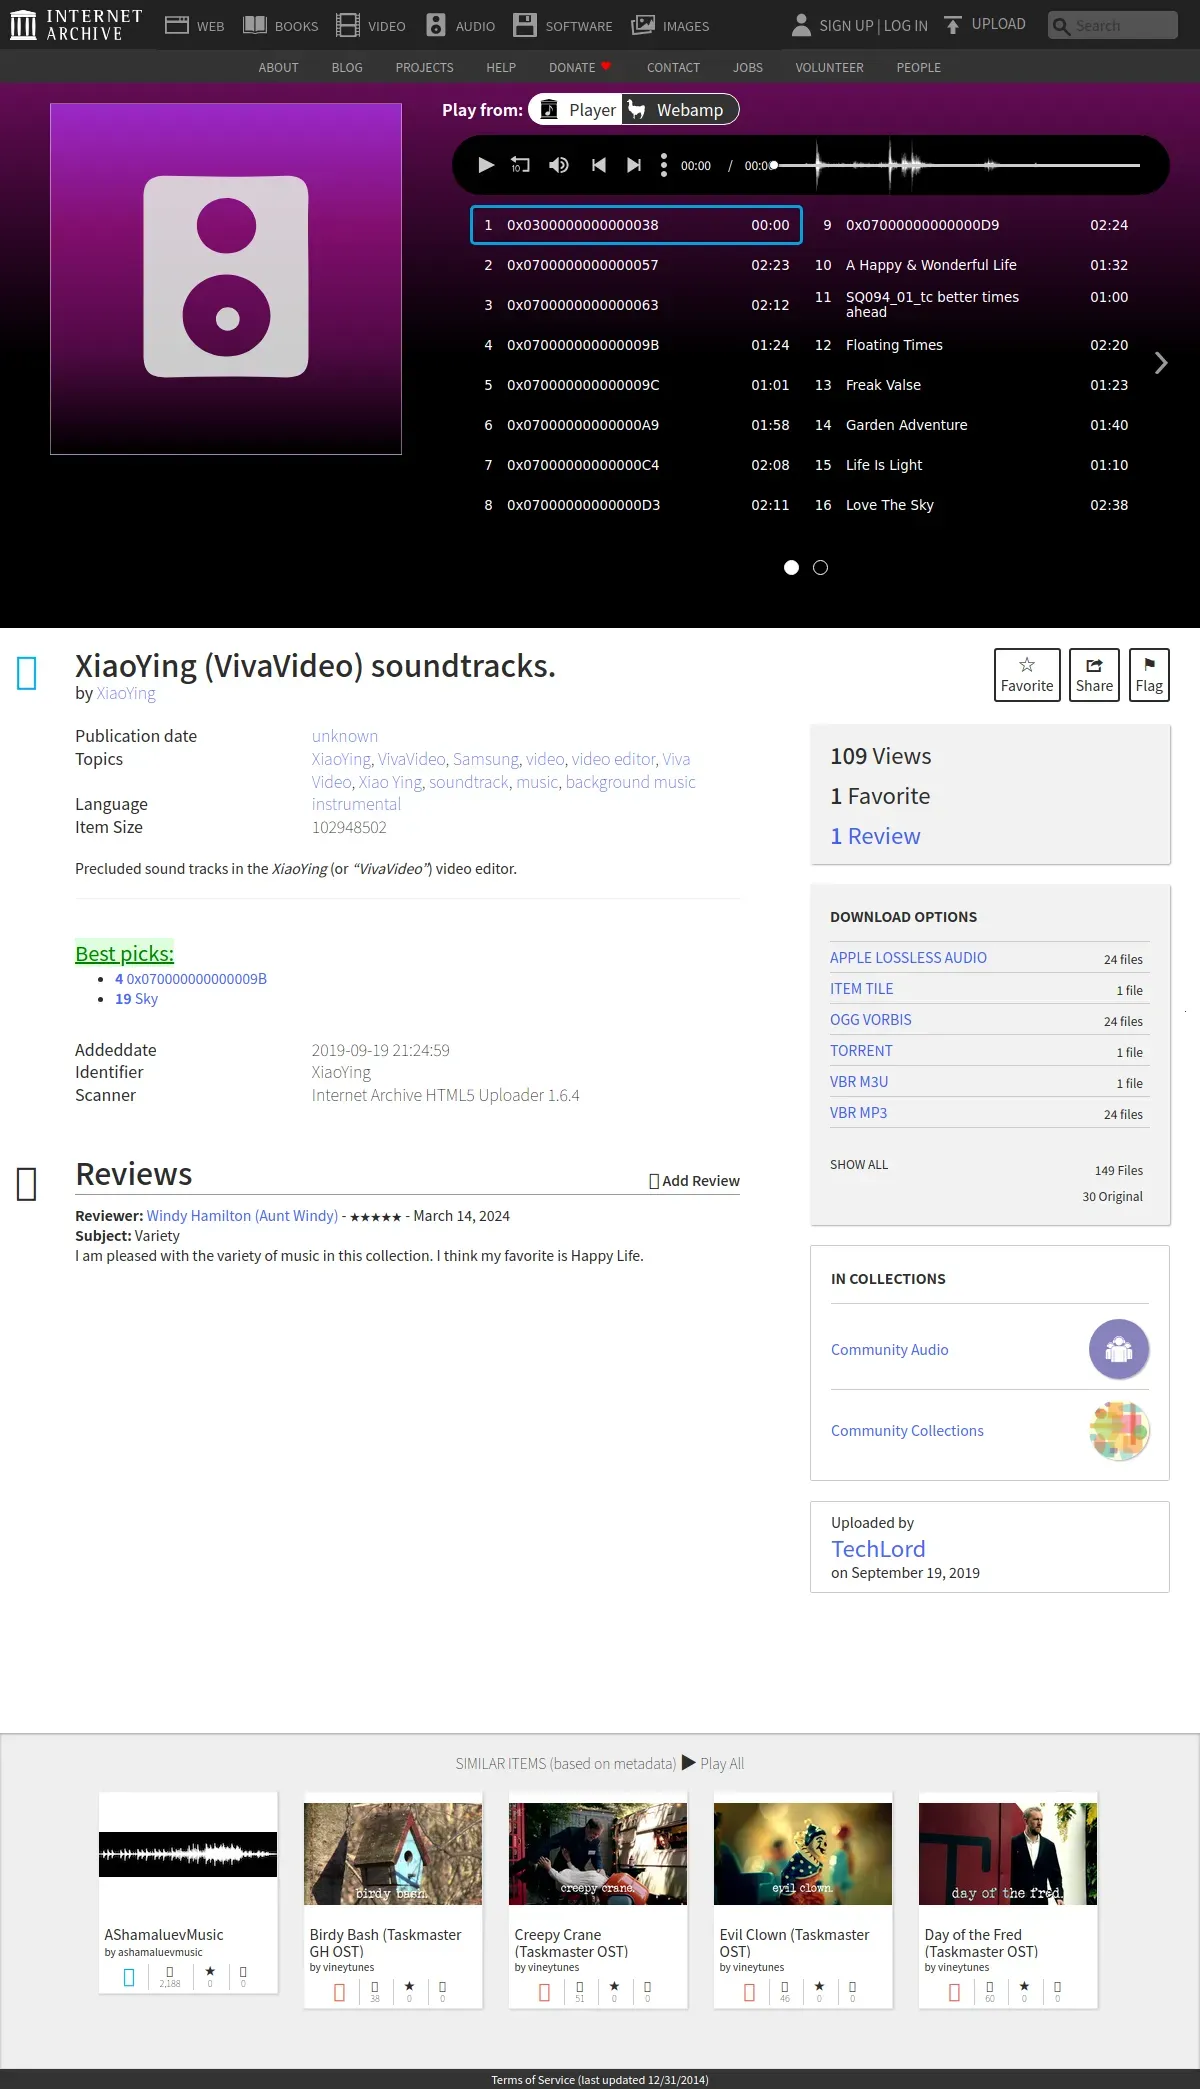Screen dimensions: 1200x2089
Task: Open the player more options menu
Action: tap(664, 165)
